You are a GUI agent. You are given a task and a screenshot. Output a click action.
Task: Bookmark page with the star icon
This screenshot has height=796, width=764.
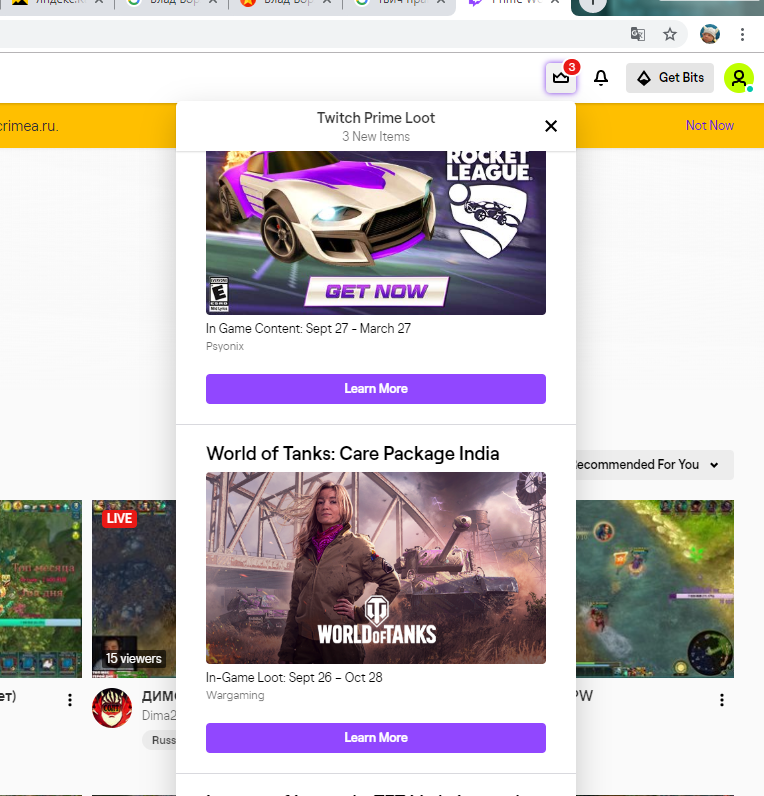[670, 35]
